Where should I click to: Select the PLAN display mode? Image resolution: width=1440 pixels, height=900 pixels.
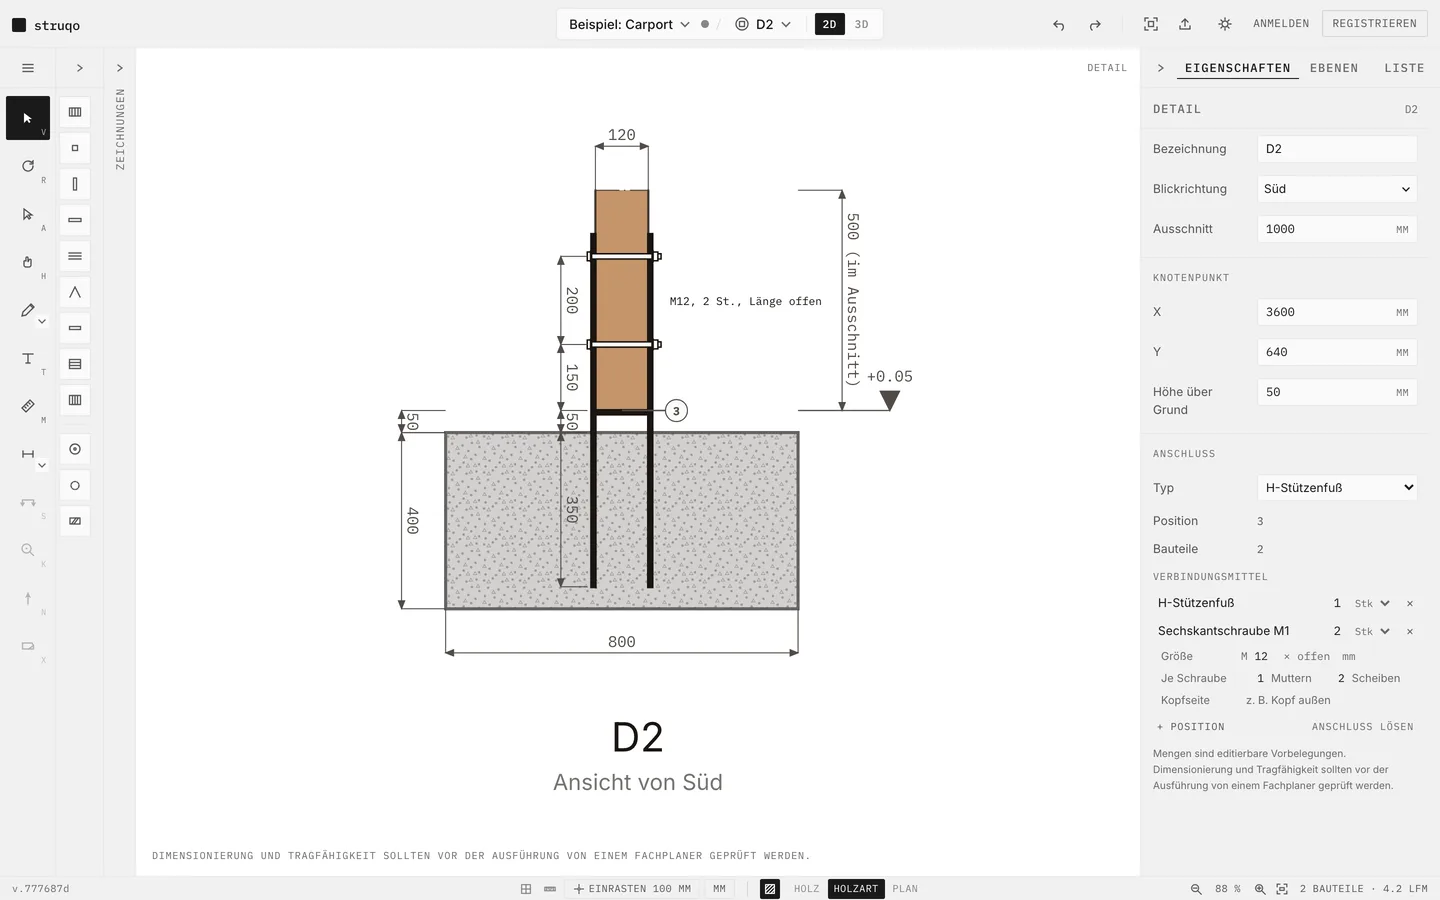click(905, 889)
